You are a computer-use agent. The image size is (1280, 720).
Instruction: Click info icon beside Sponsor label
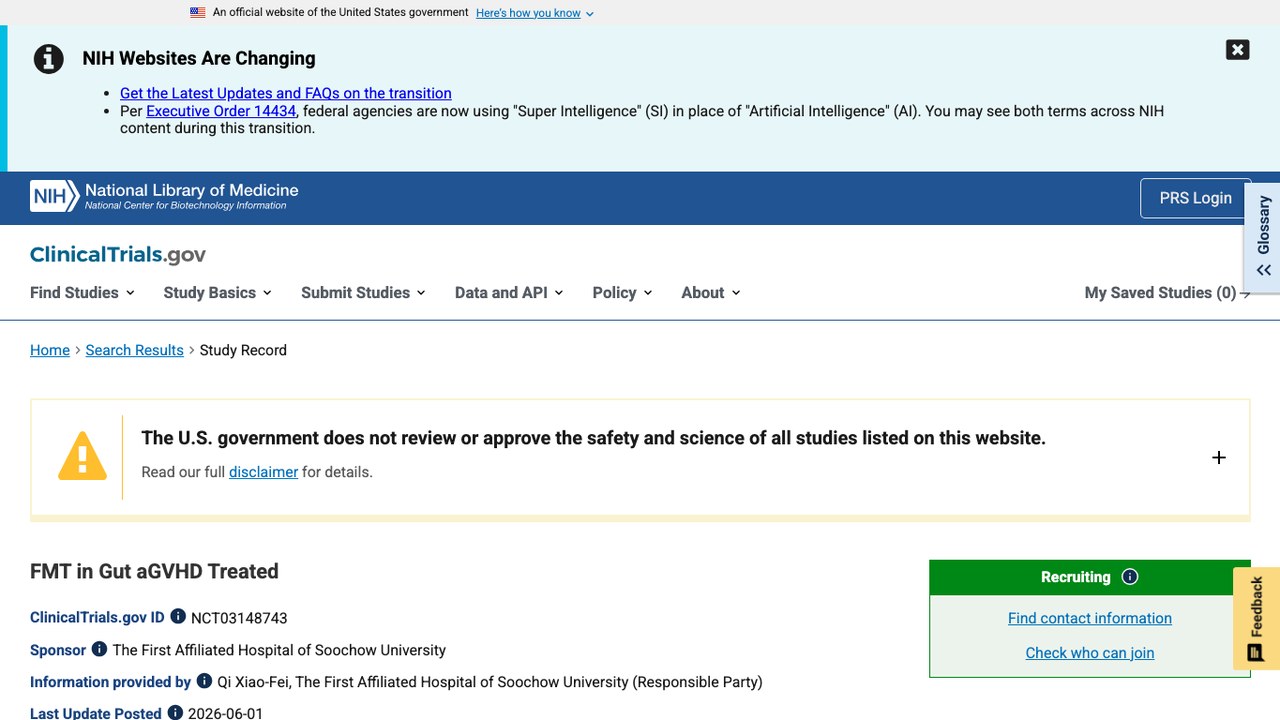[x=99, y=649]
